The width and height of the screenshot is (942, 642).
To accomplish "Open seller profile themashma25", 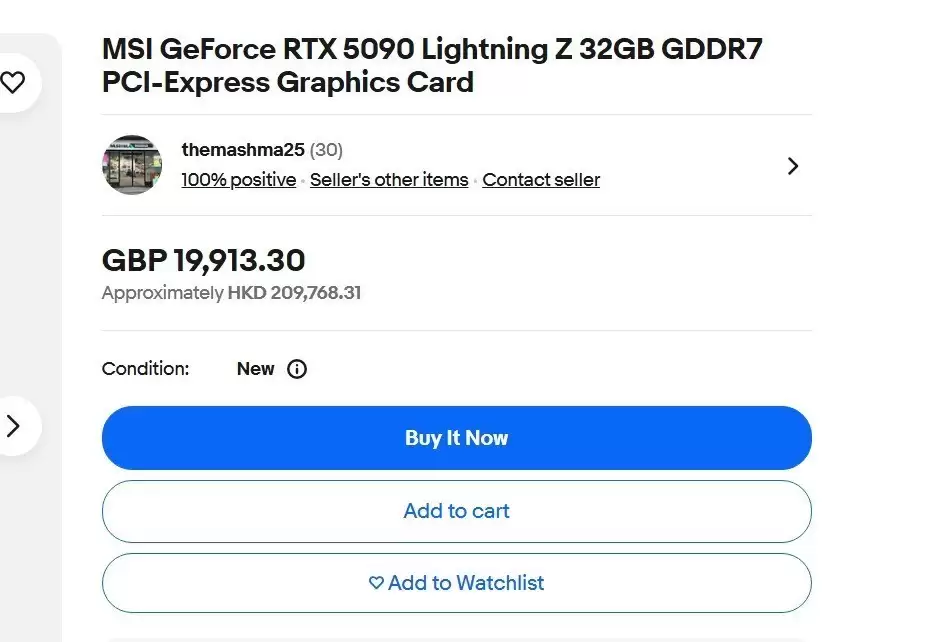I will (243, 149).
